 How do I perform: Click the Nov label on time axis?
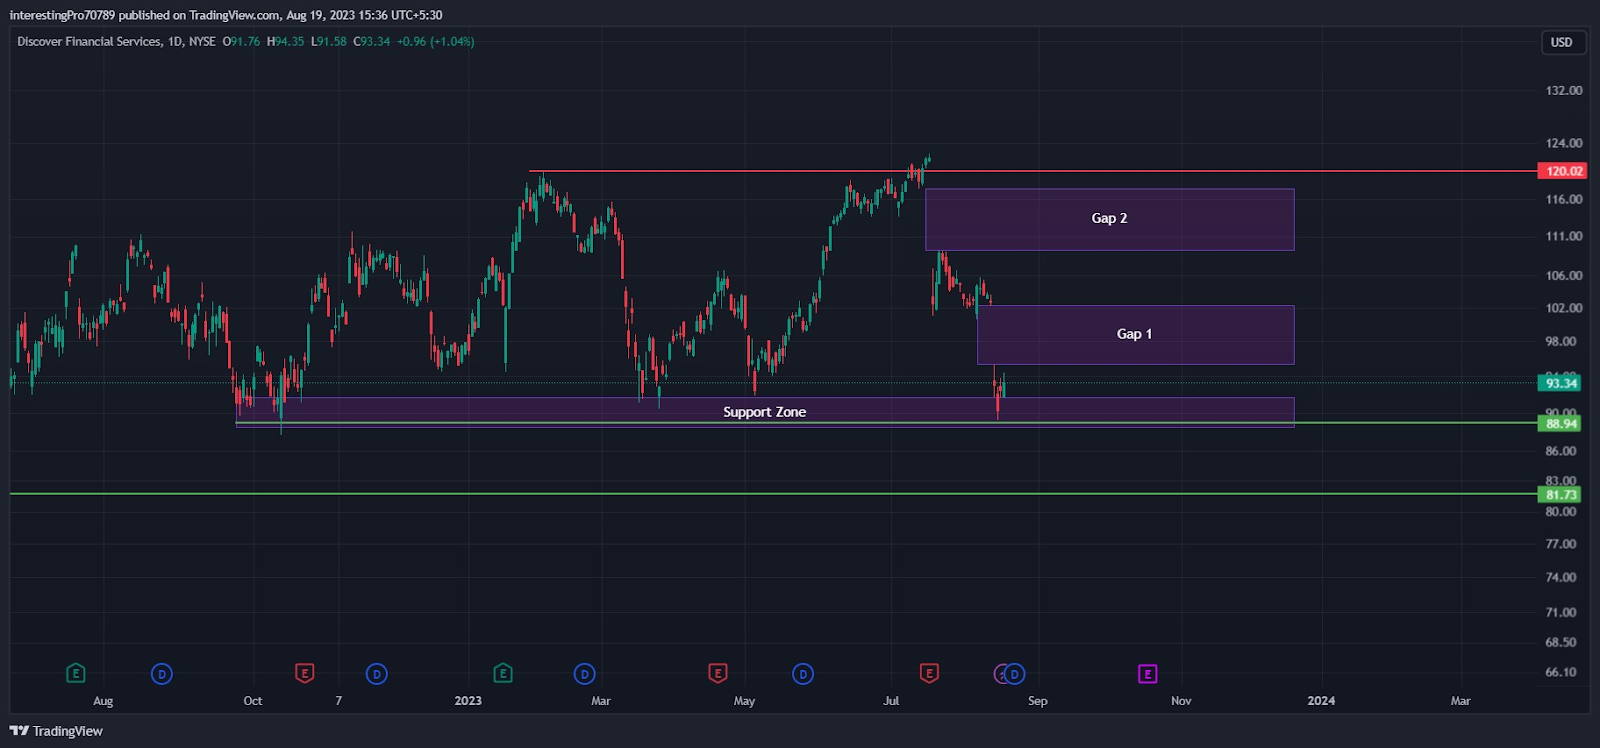pyautogui.click(x=1181, y=701)
